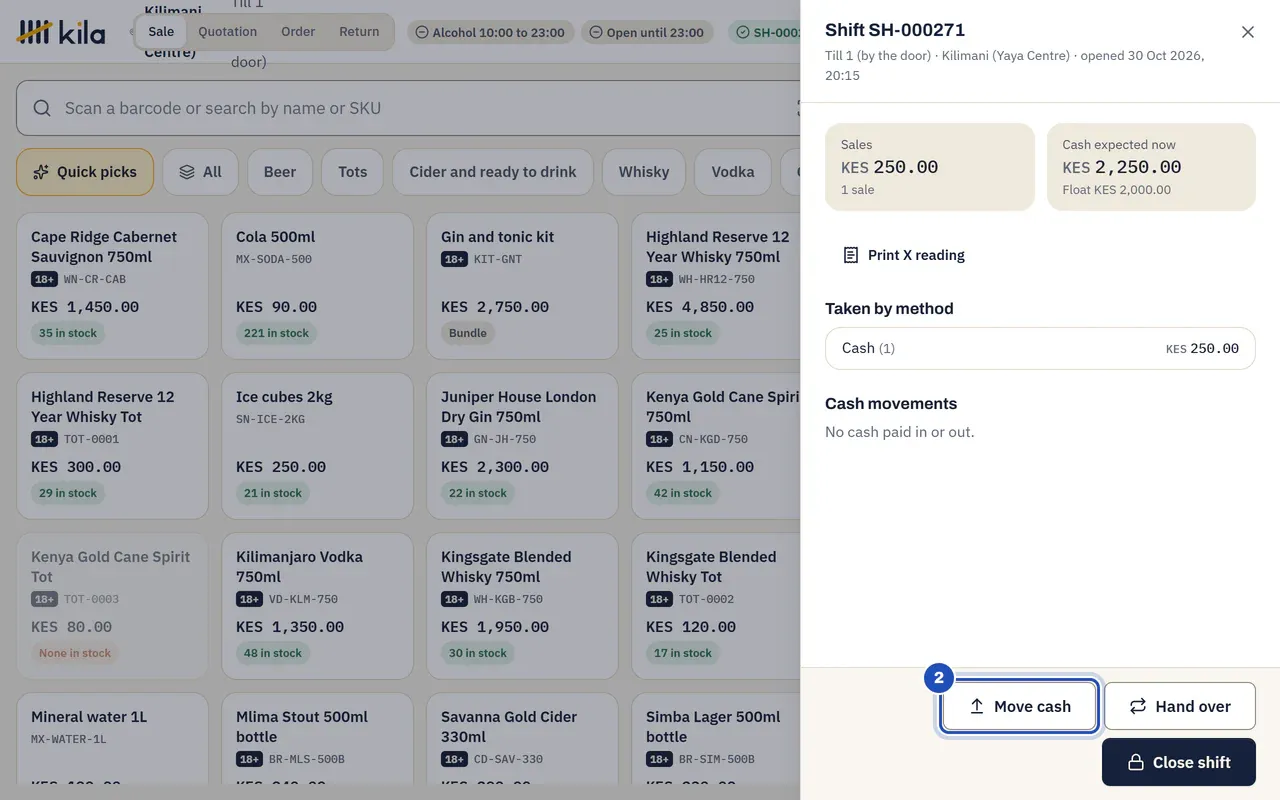Image resolution: width=1280 pixels, height=800 pixels.
Task: Select the Quick picks category
Action: pyautogui.click(x=85, y=172)
